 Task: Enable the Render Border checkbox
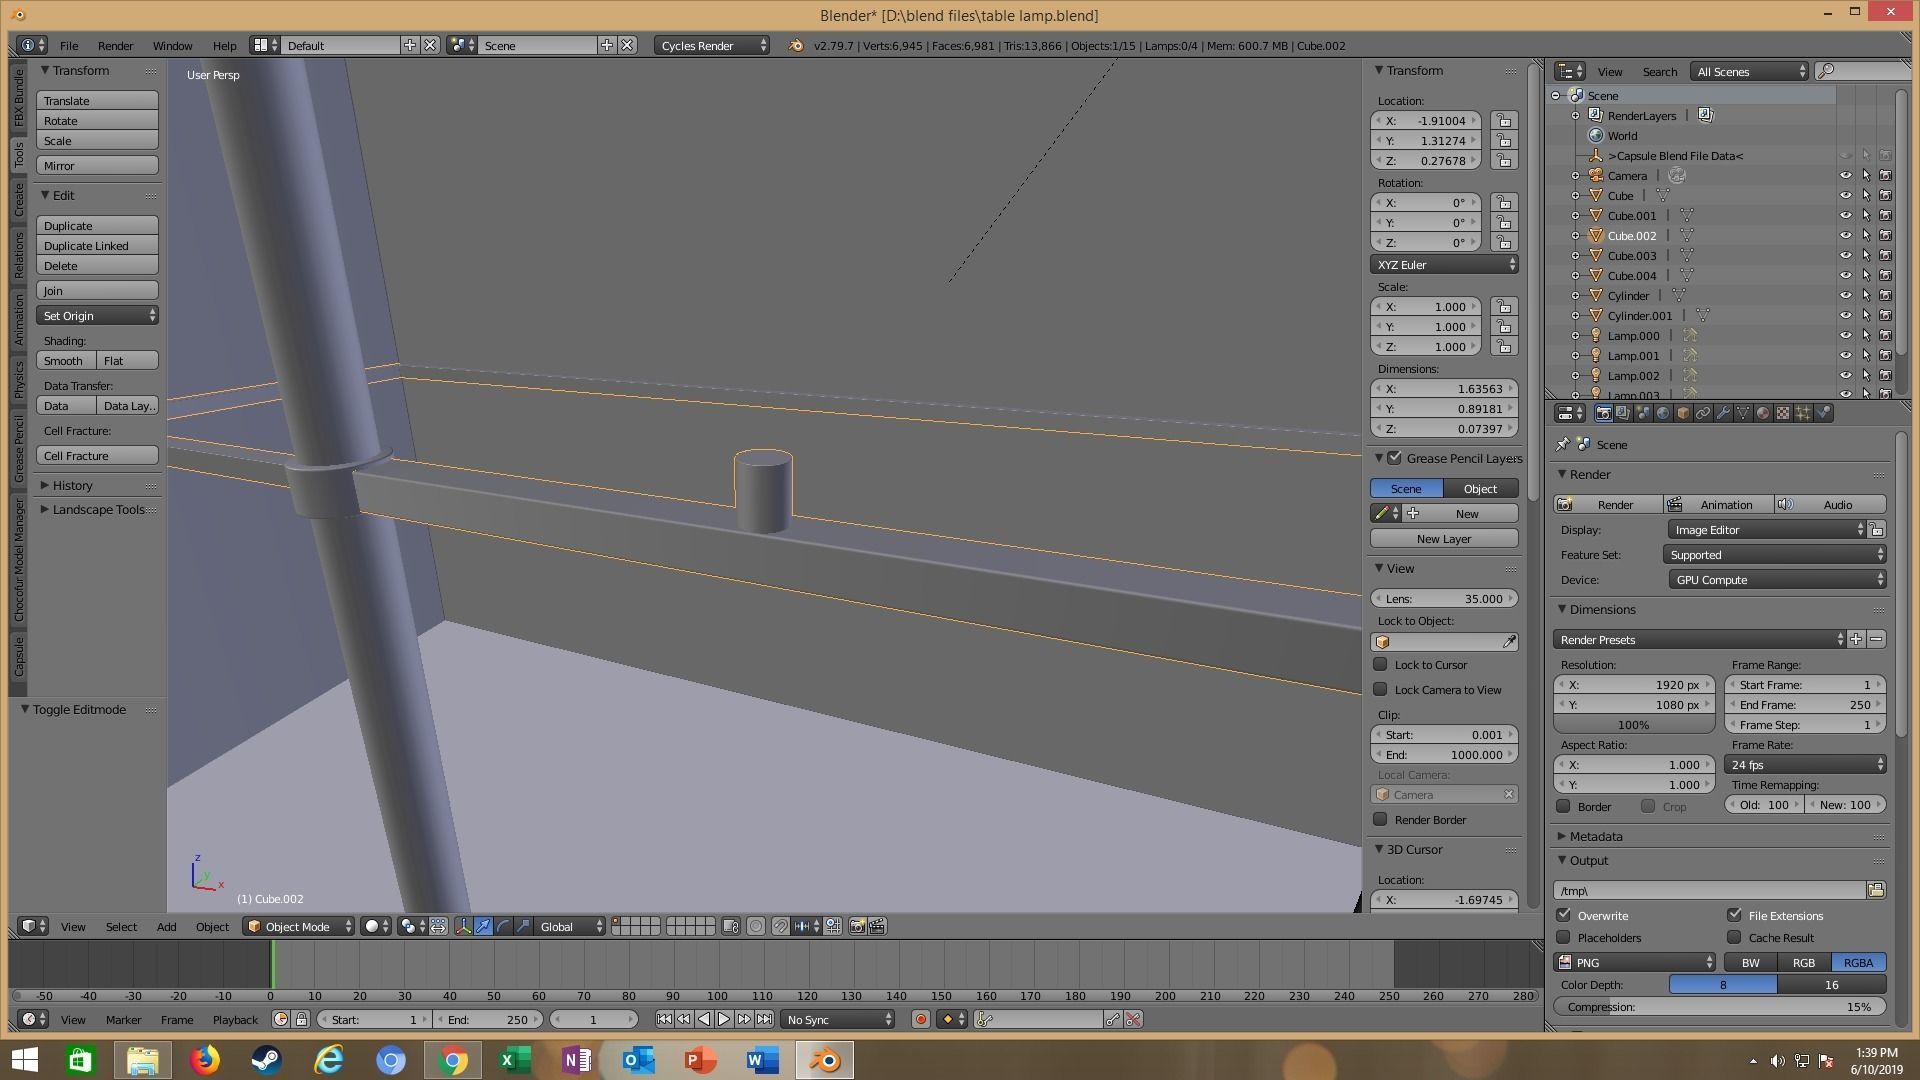1381,819
